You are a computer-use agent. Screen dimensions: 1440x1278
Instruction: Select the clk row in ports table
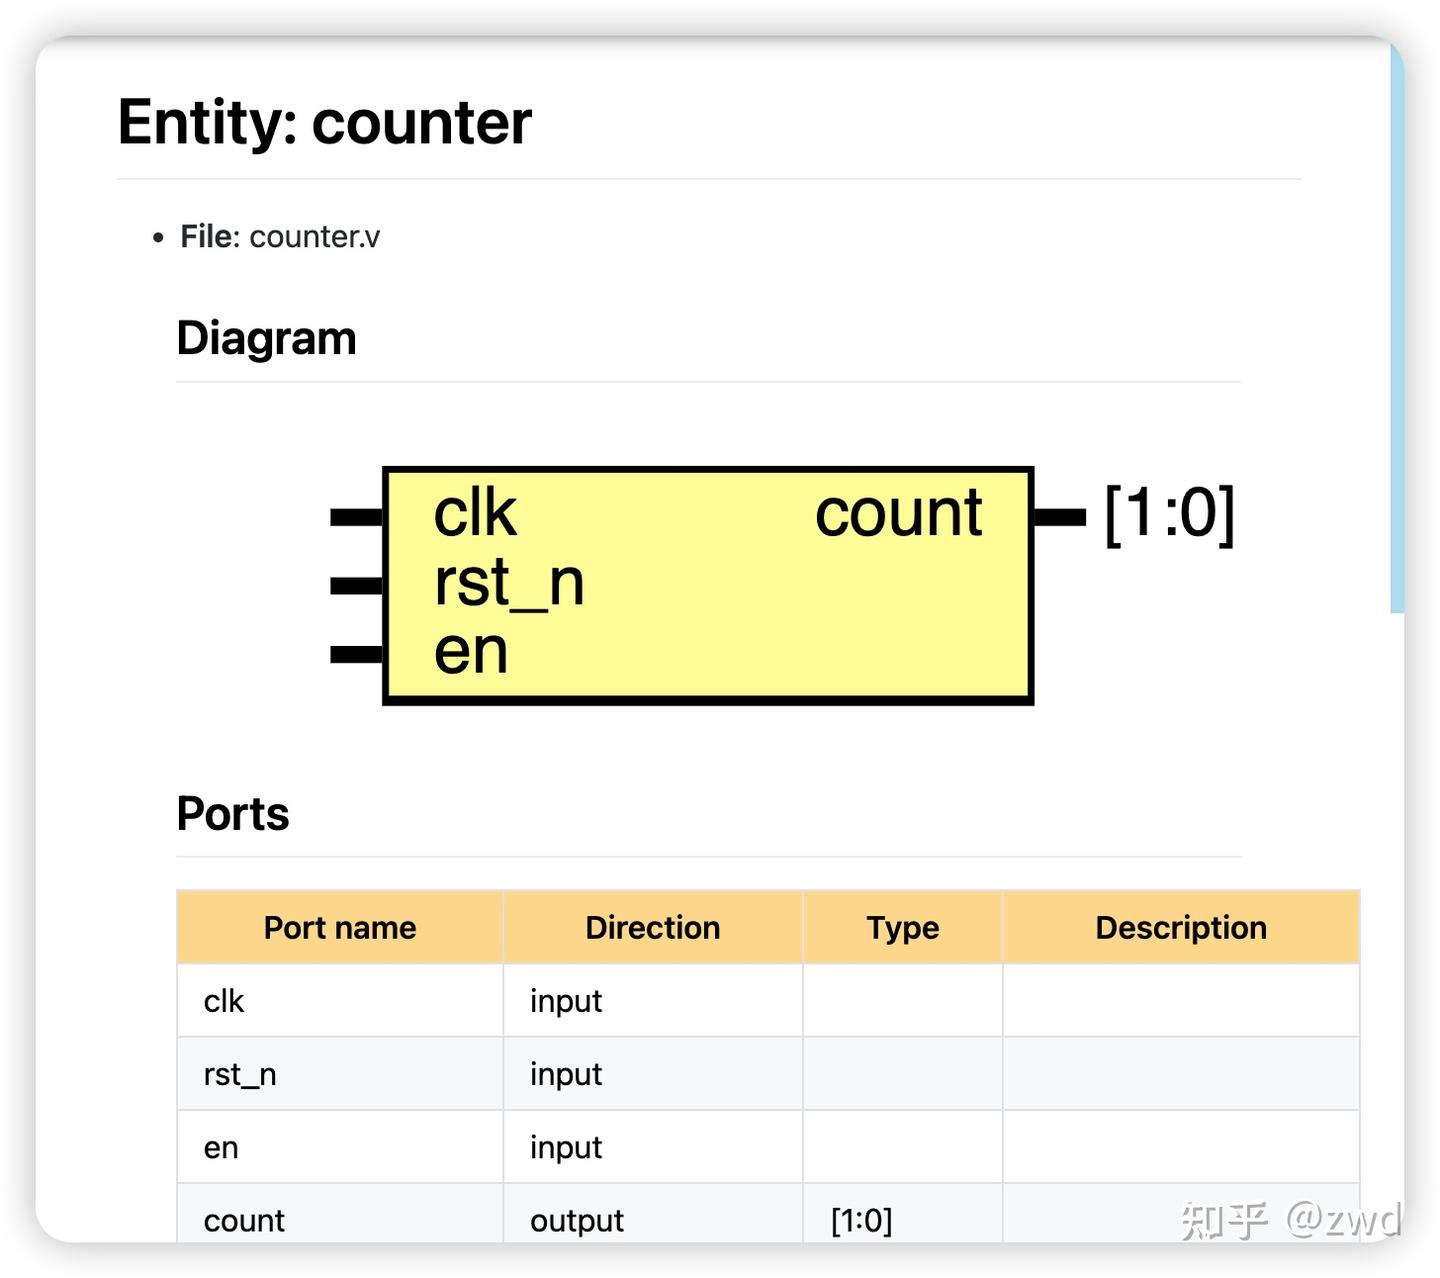[768, 1001]
